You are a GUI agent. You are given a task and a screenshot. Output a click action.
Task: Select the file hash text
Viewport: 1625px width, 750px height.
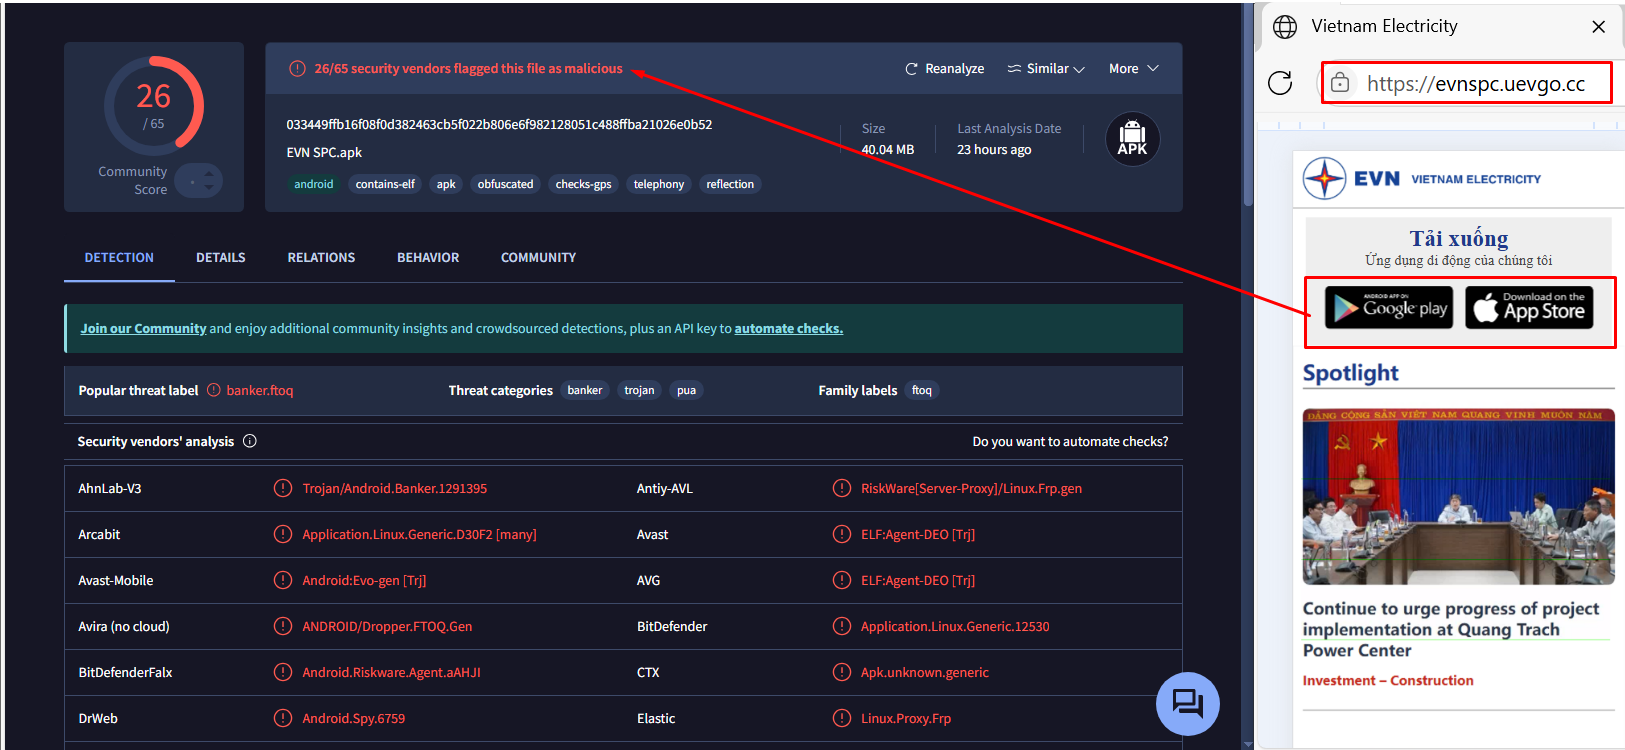(499, 125)
